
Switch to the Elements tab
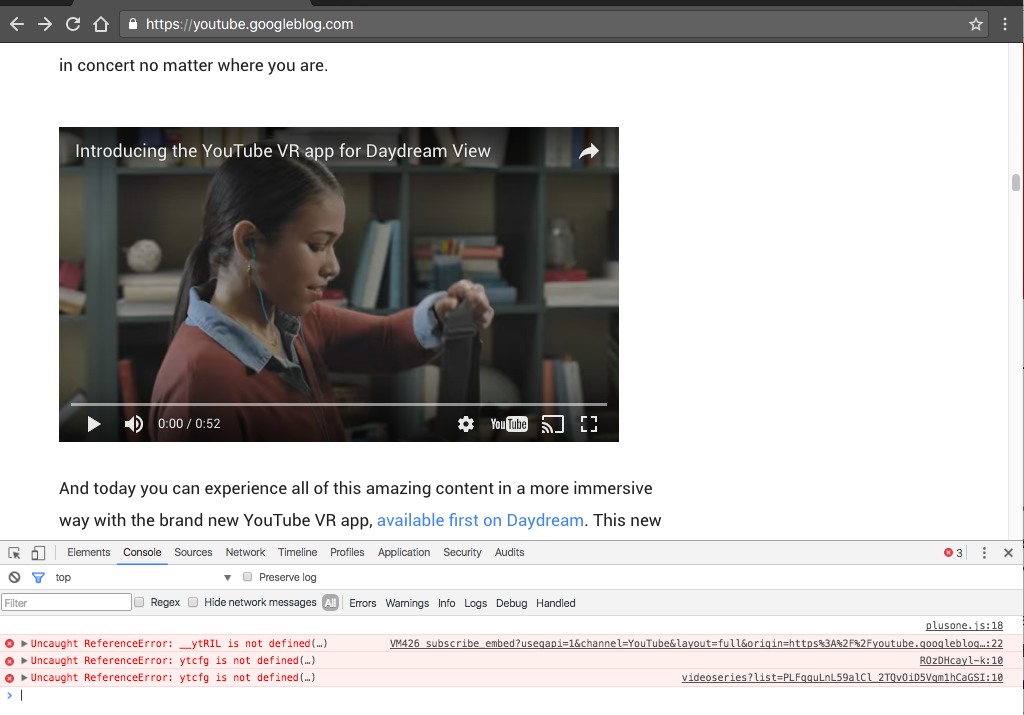click(89, 553)
